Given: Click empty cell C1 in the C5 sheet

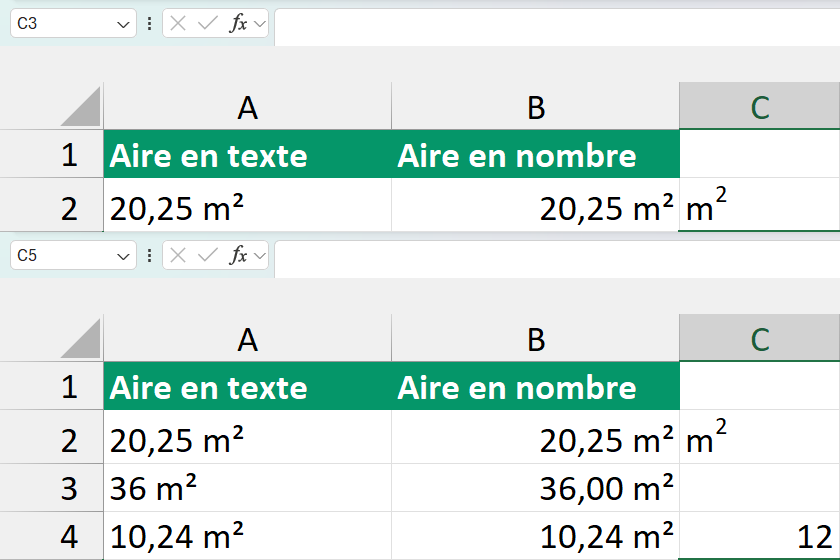Looking at the screenshot, I should point(760,386).
